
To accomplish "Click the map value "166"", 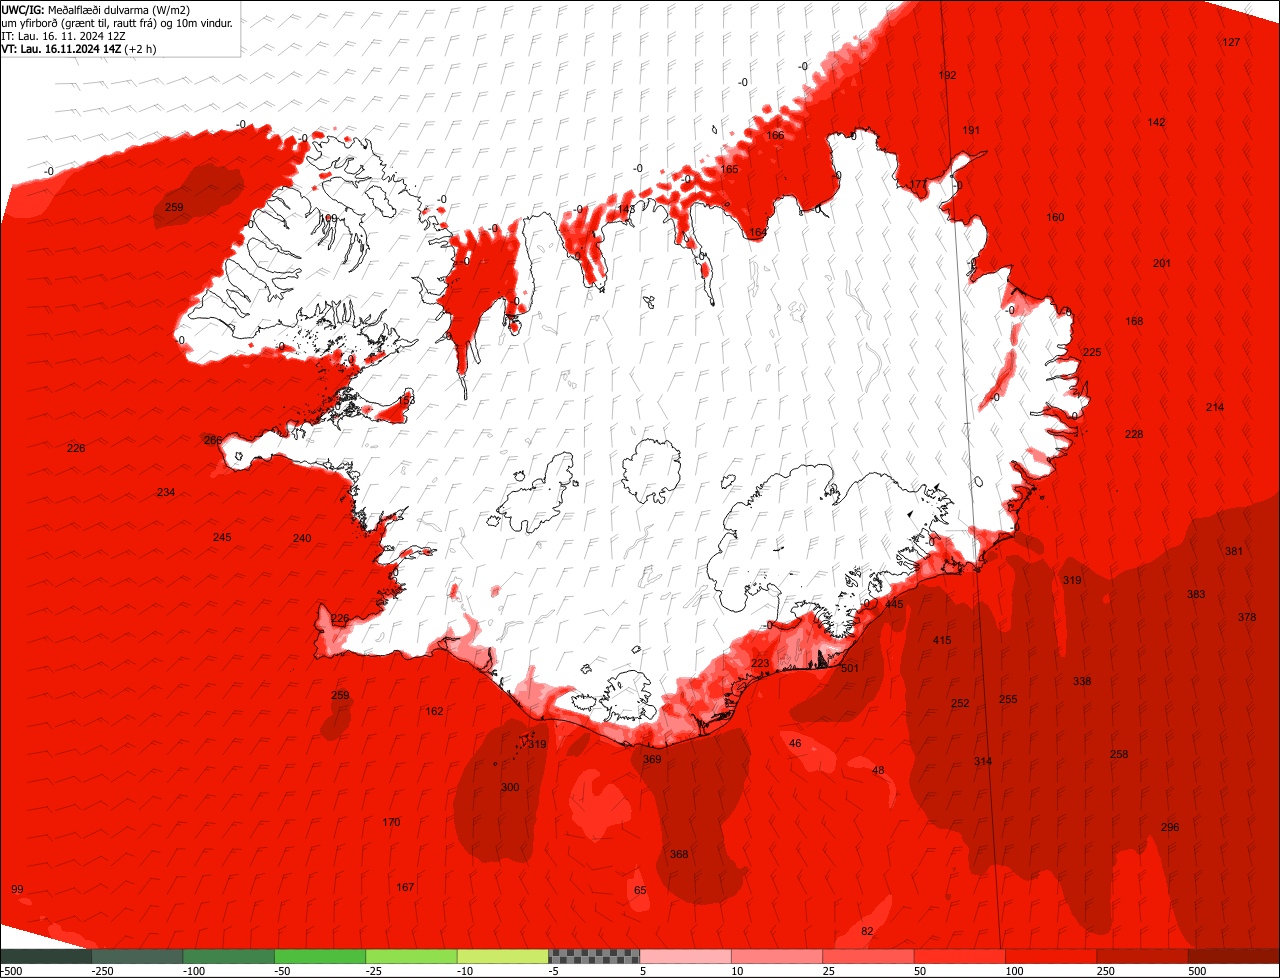I will [x=775, y=135].
